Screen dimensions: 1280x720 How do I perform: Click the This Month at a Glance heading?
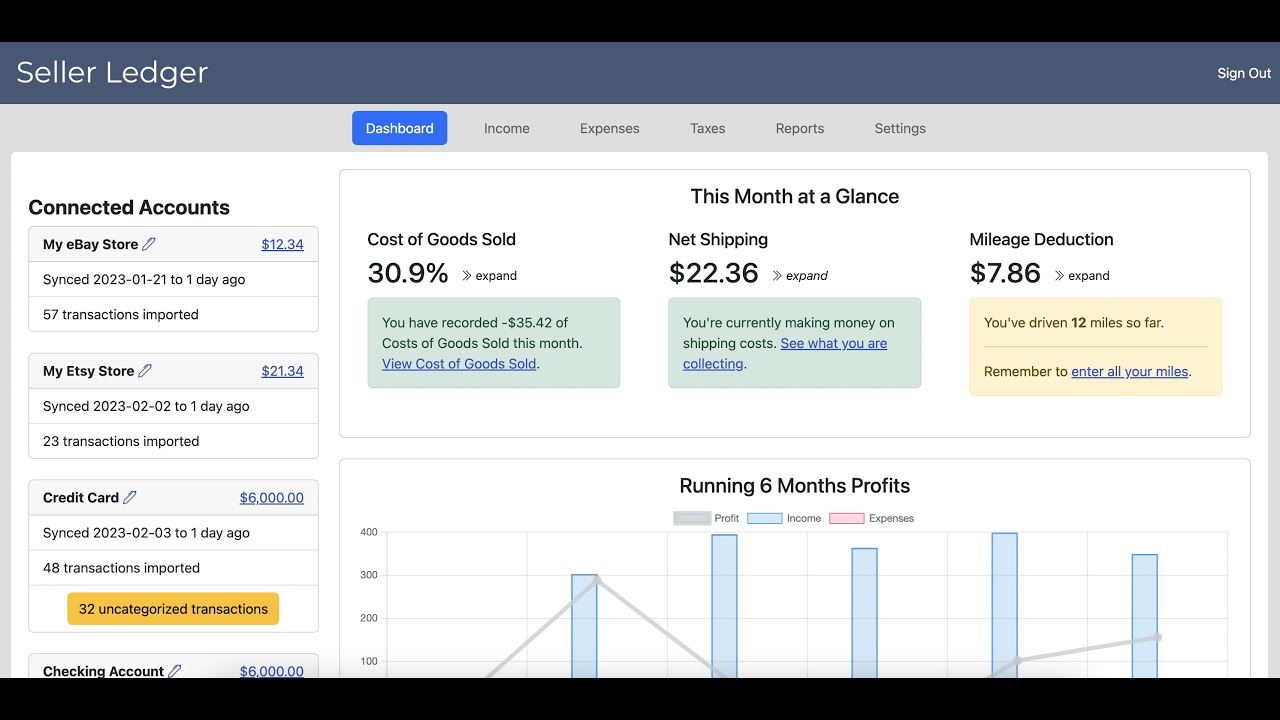(795, 196)
